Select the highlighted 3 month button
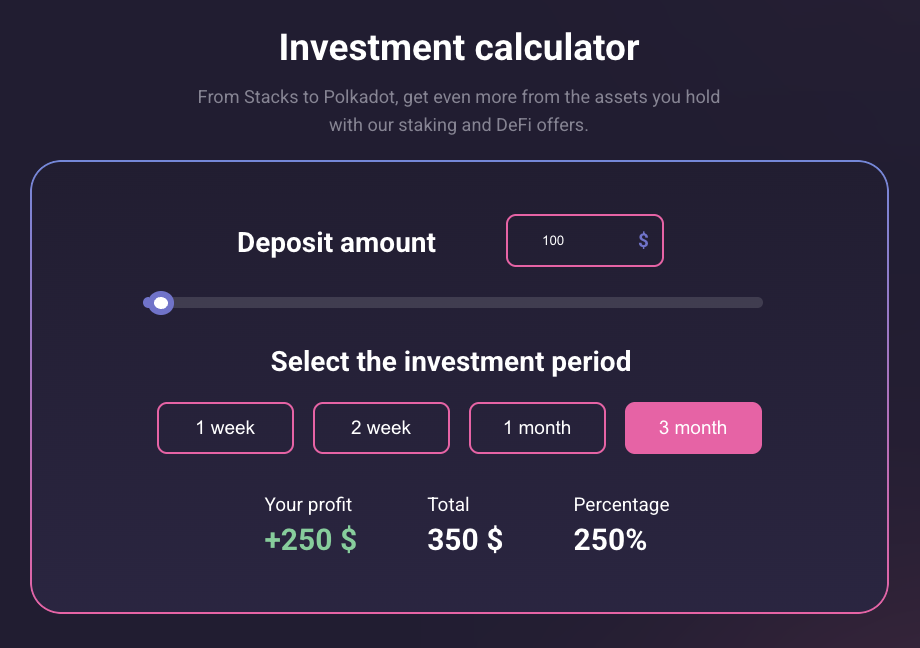Viewport: 920px width, 648px height. [693, 428]
